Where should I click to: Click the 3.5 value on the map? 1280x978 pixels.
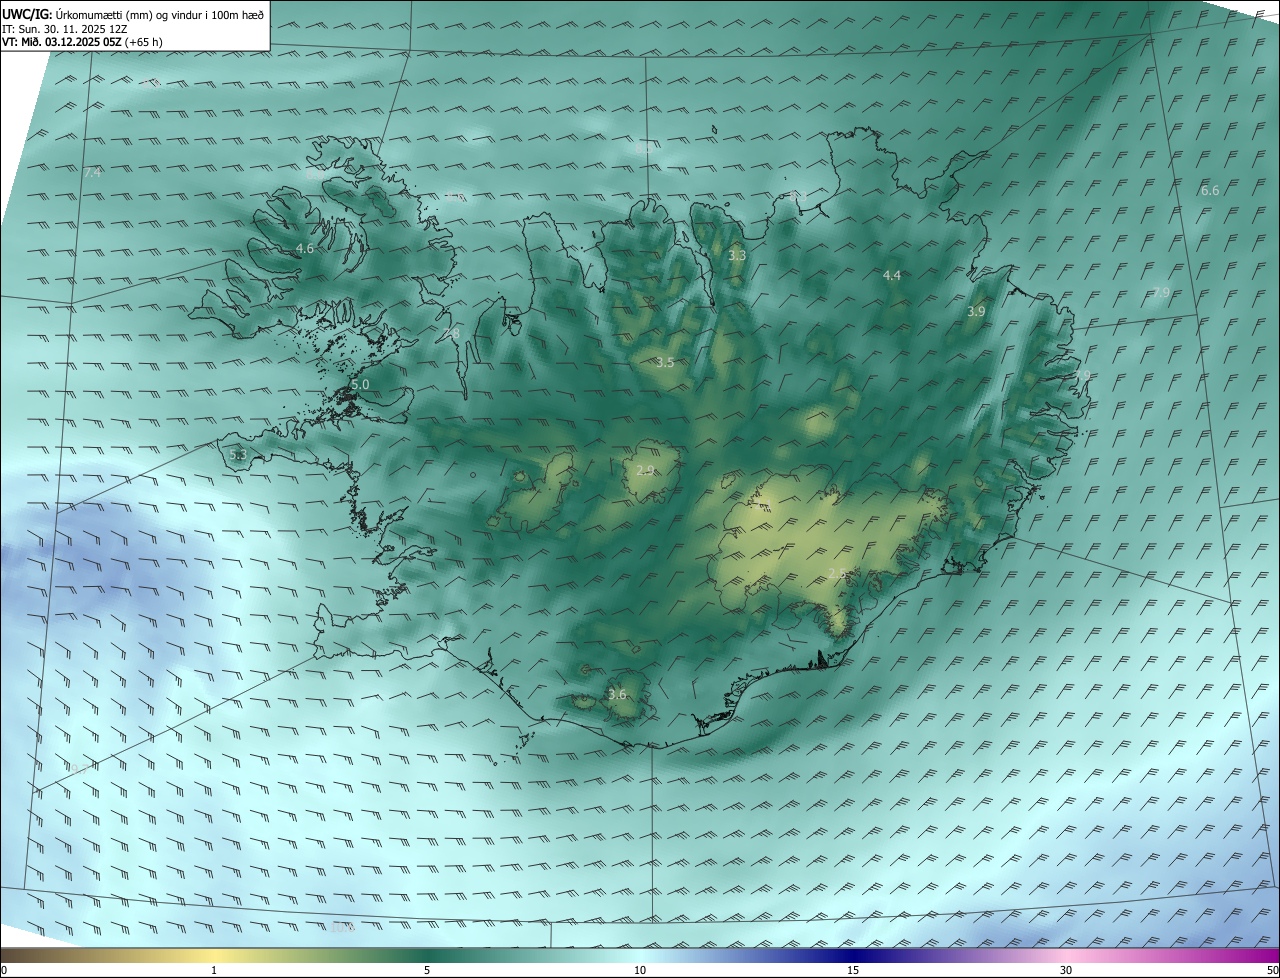665,362
